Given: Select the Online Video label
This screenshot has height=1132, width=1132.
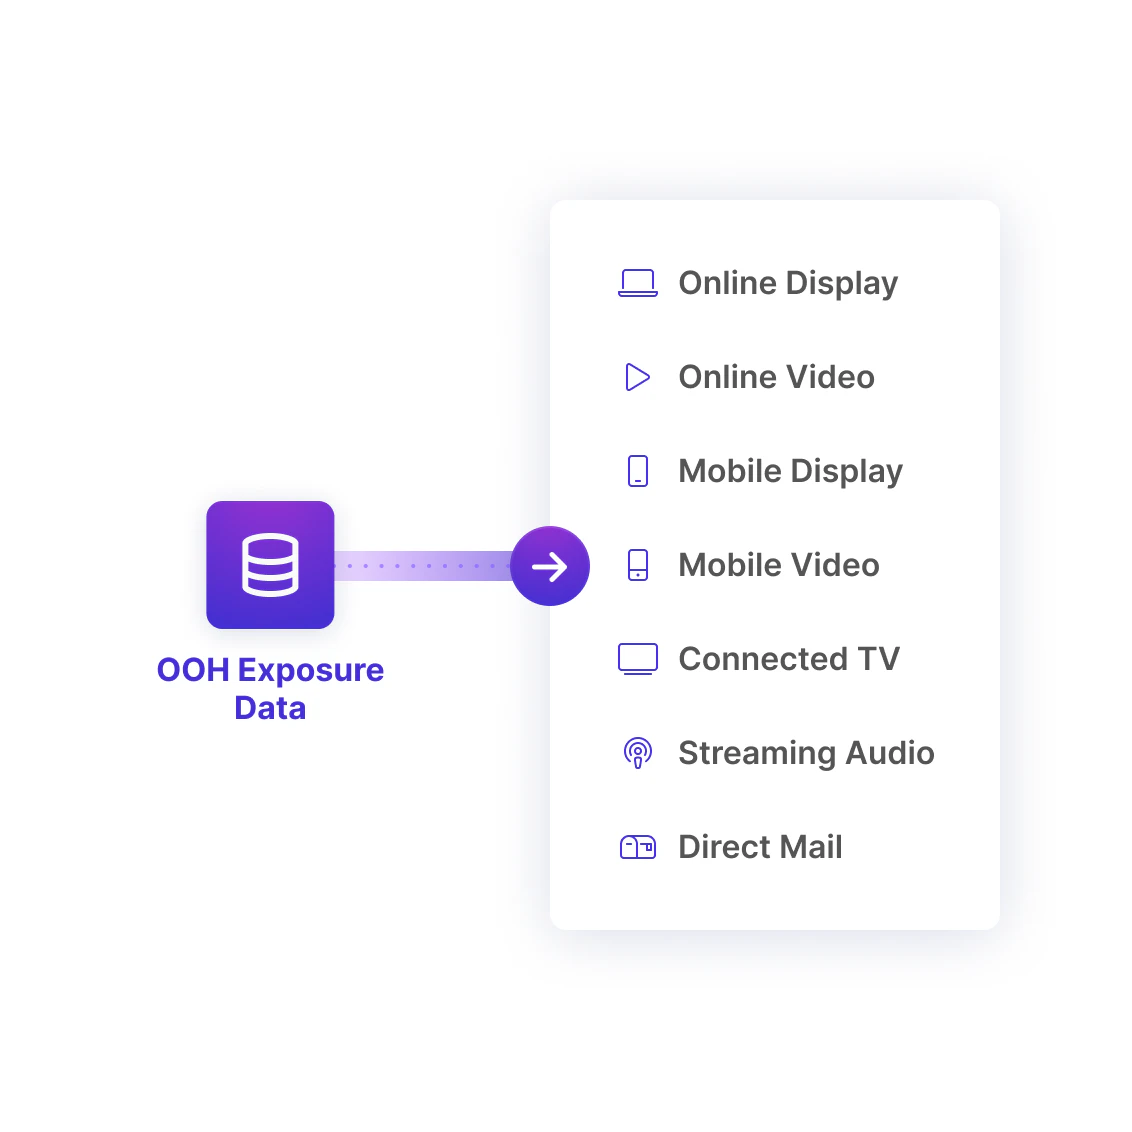Looking at the screenshot, I should (777, 377).
